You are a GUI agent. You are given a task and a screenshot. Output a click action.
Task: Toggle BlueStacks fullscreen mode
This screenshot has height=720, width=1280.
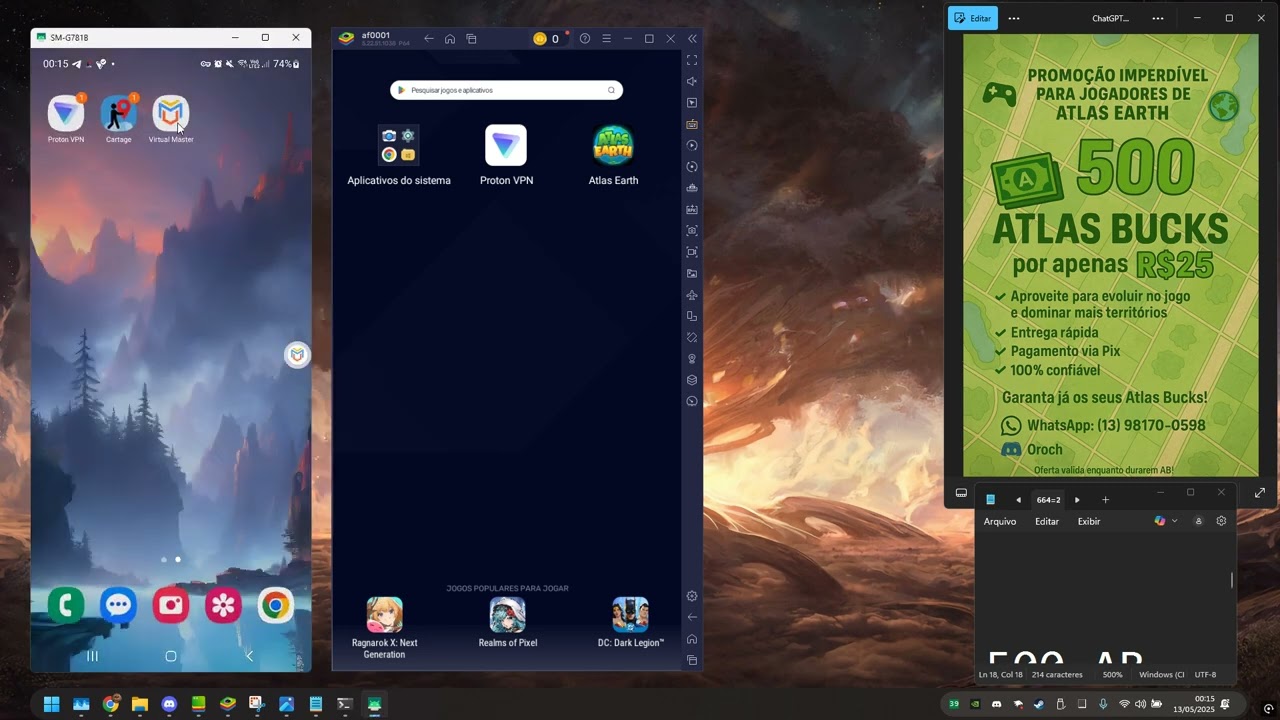(692, 60)
